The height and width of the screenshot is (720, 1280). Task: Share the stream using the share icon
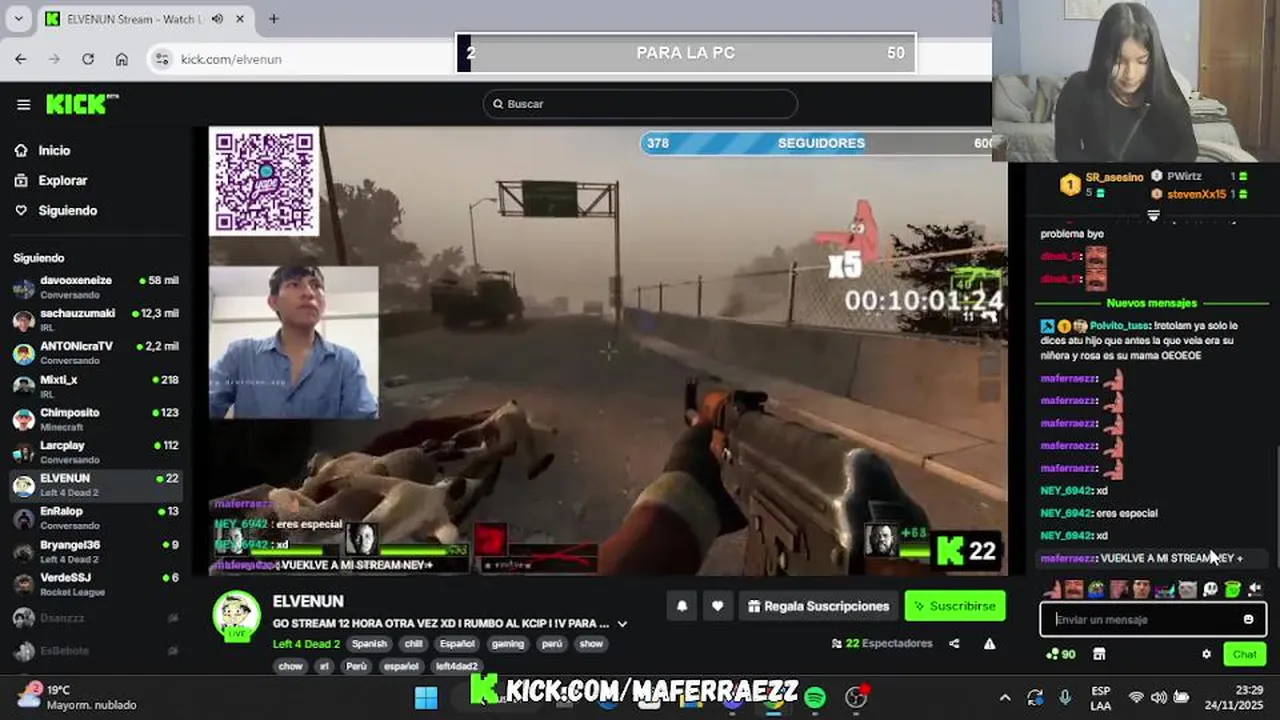coord(954,644)
